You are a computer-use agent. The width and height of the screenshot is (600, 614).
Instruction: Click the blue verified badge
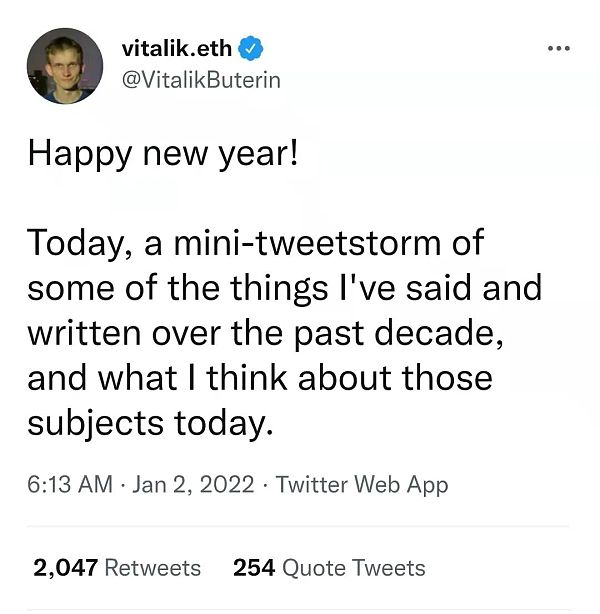coord(255,47)
